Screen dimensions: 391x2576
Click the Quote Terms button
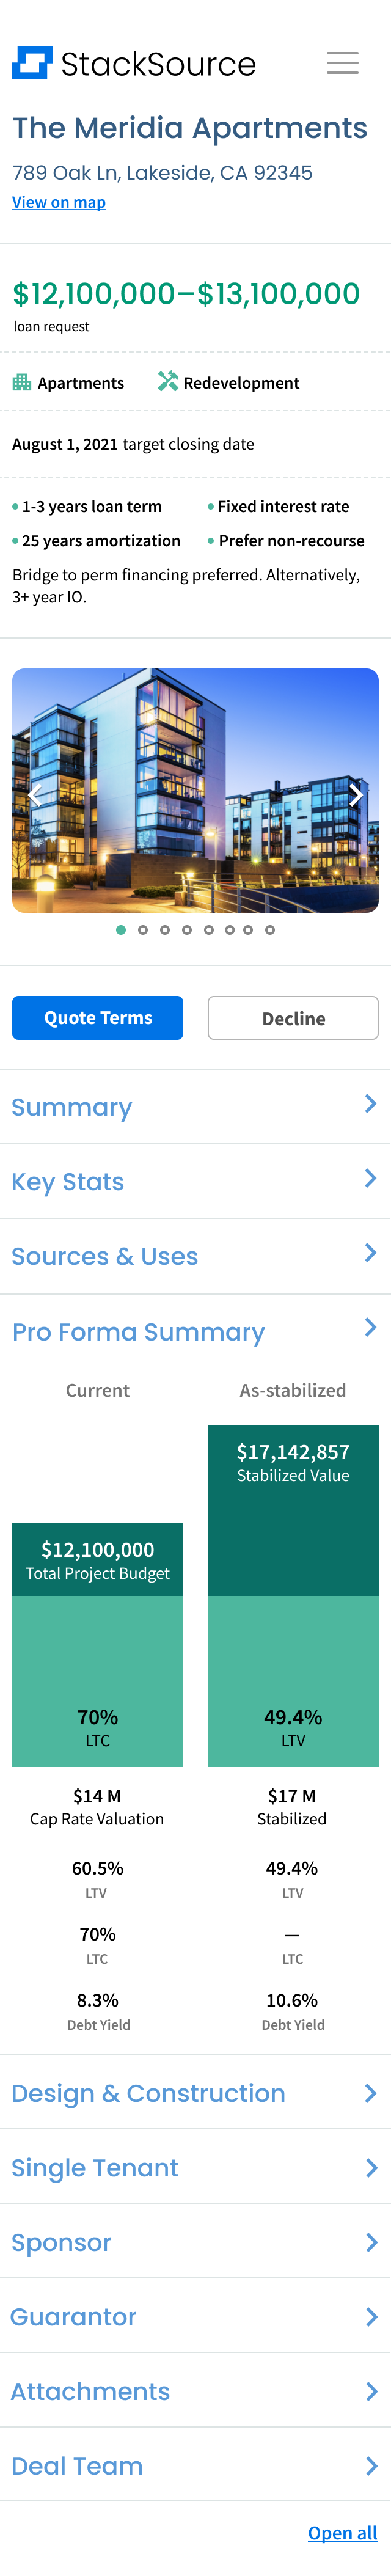pyautogui.click(x=98, y=1018)
